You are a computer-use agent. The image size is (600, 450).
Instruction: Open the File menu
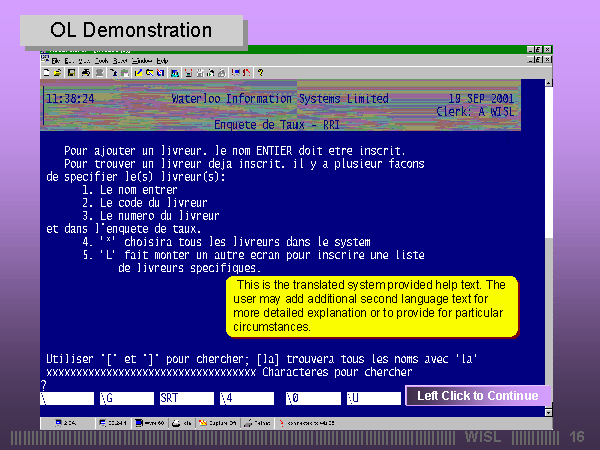coord(56,60)
